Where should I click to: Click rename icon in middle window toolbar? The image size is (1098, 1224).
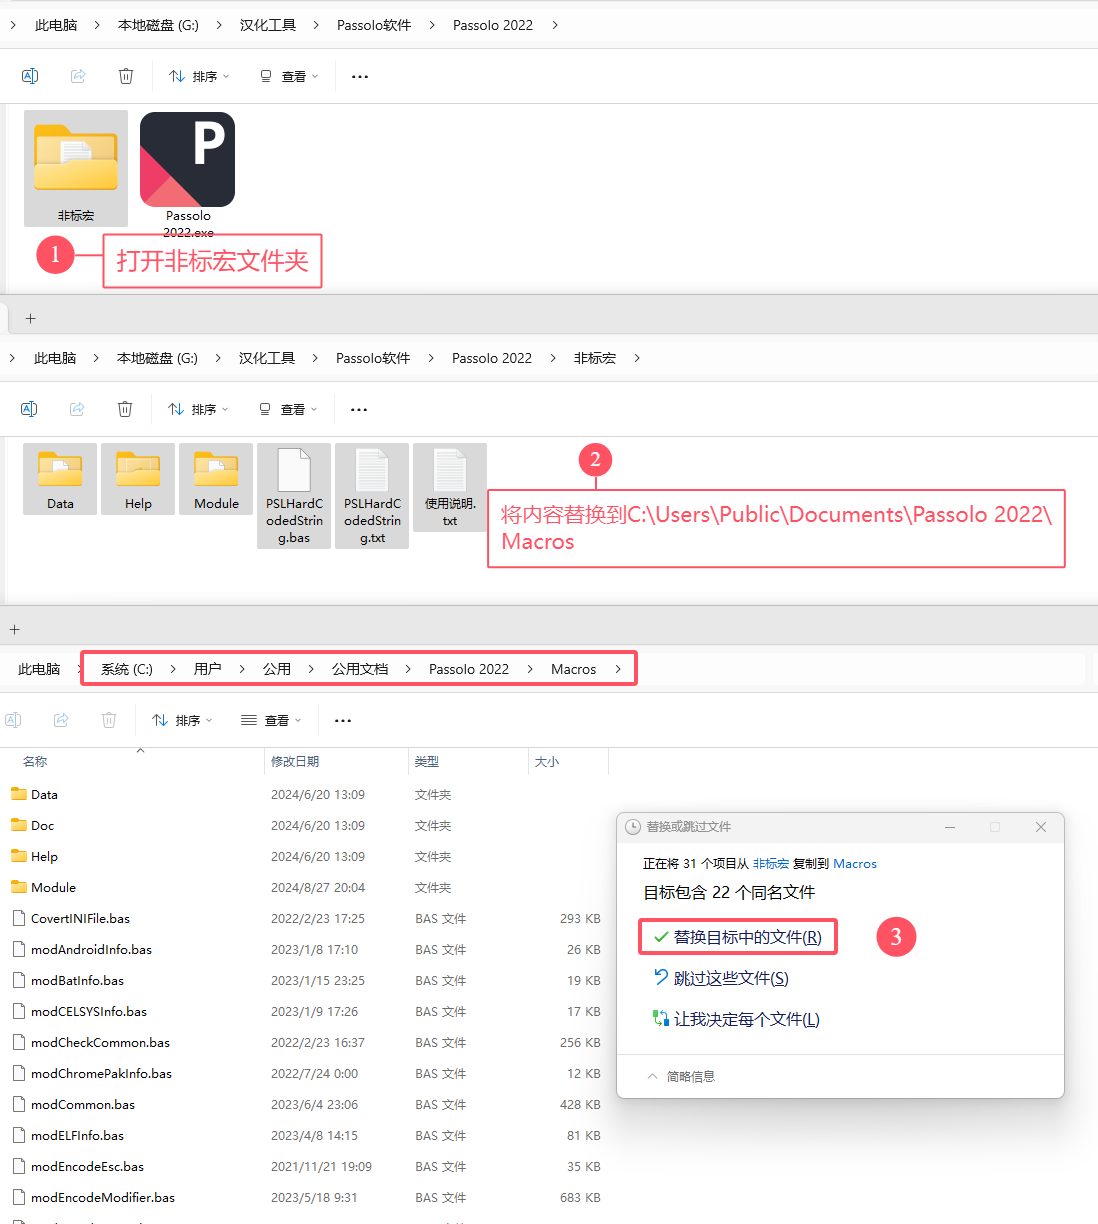coord(29,409)
